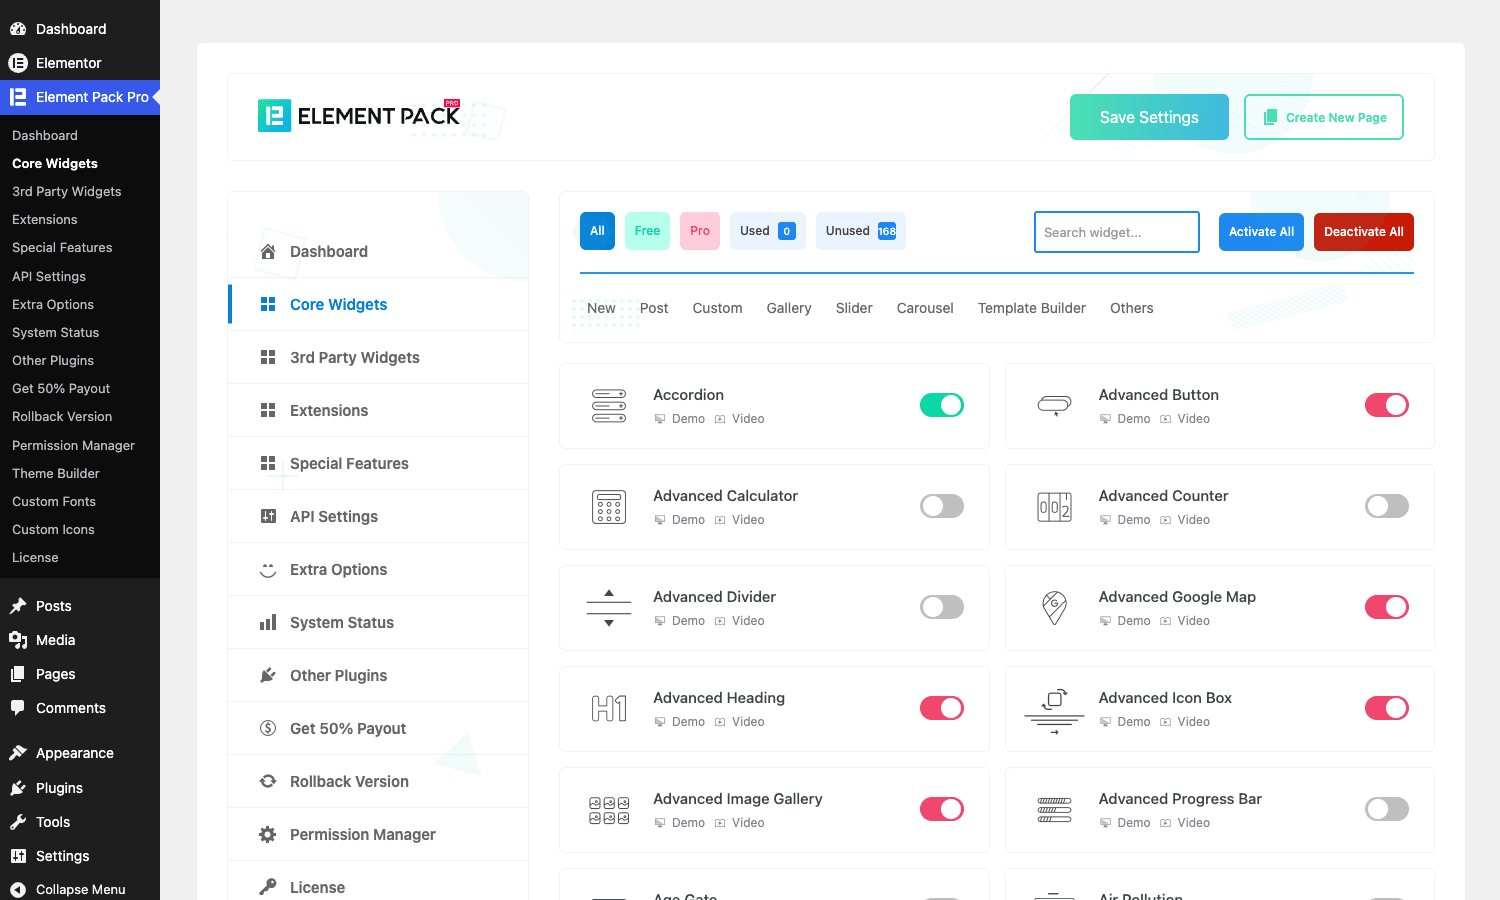Click the Advanced Google Map pin icon
The image size is (1500, 900).
(x=1054, y=608)
